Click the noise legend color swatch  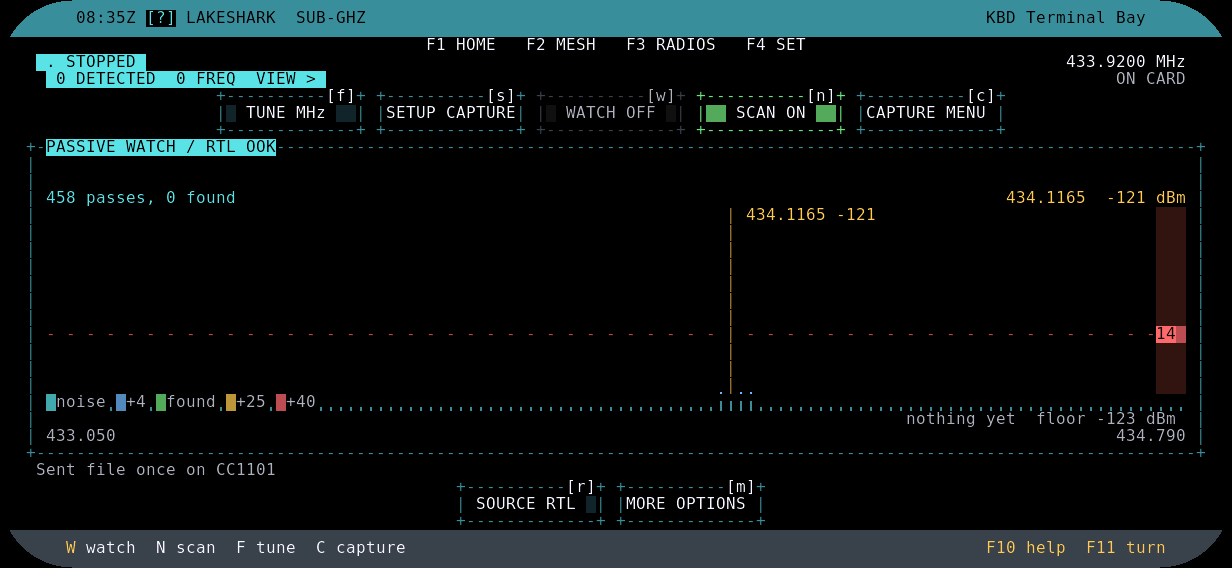click(51, 402)
